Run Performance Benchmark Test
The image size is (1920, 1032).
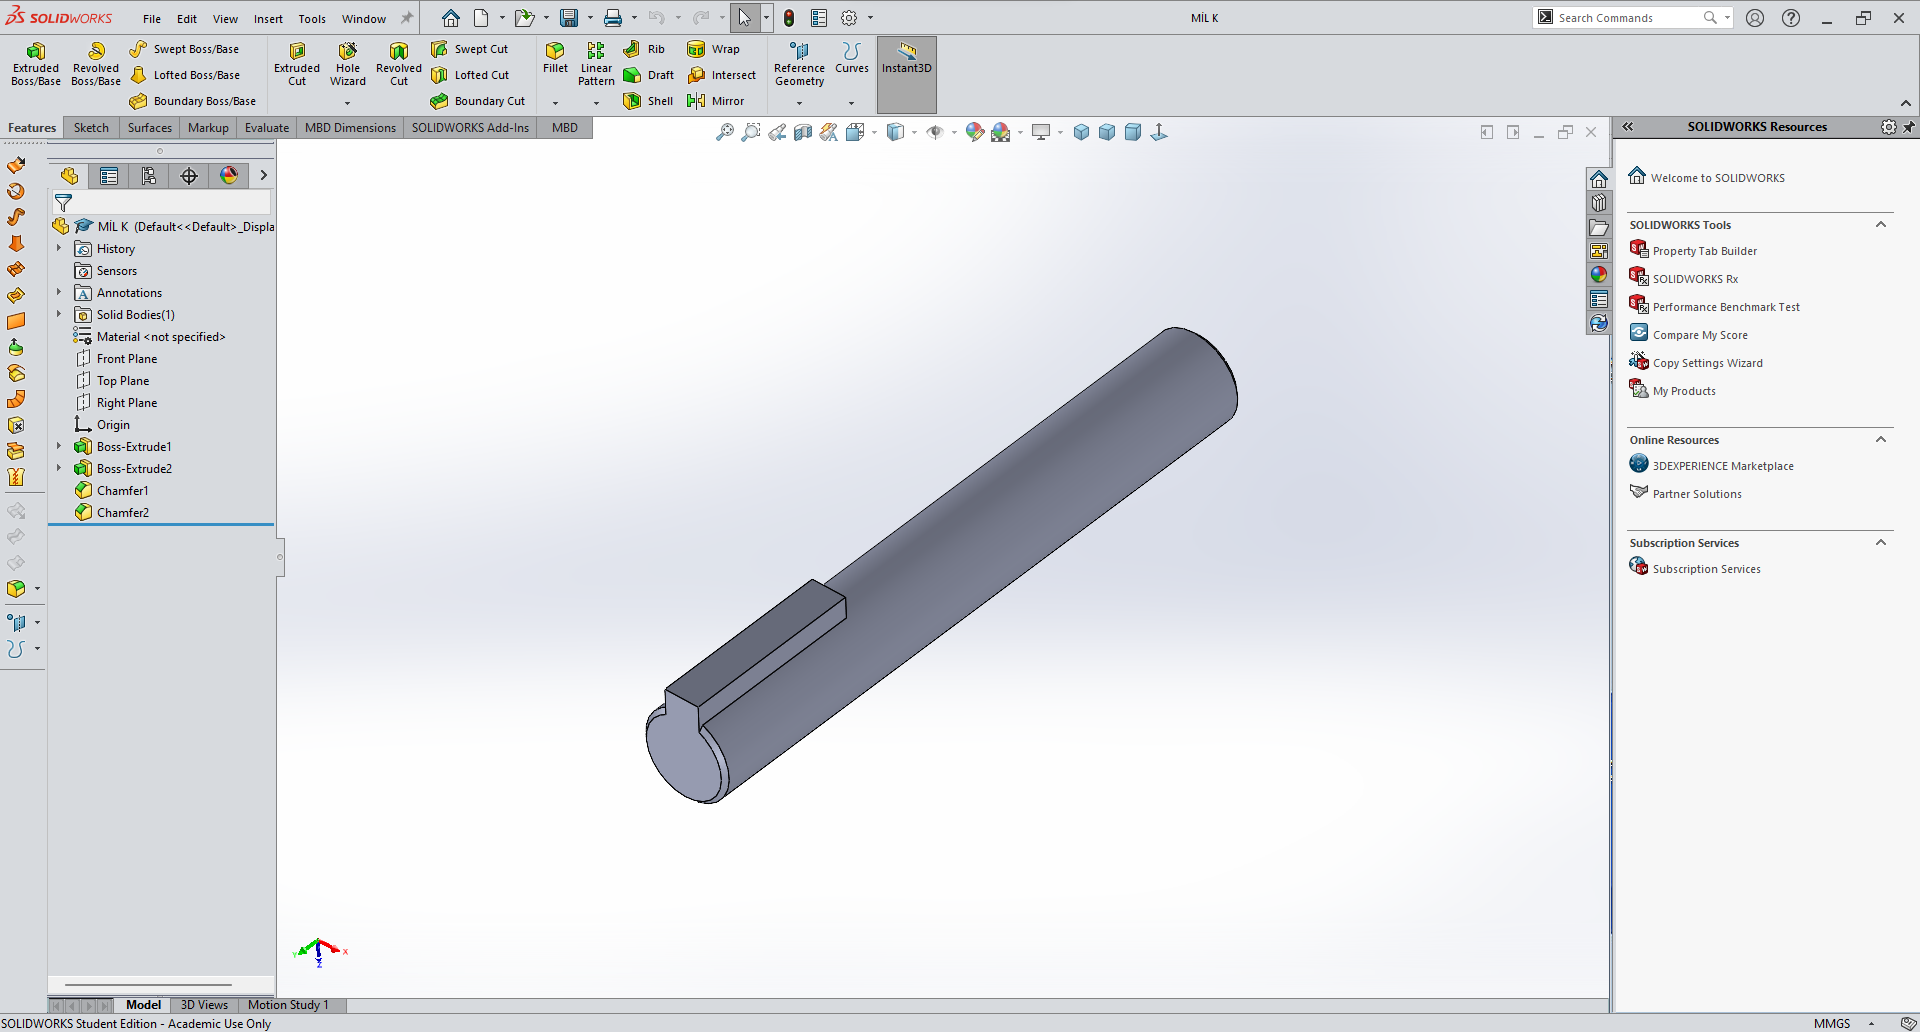(x=1726, y=307)
